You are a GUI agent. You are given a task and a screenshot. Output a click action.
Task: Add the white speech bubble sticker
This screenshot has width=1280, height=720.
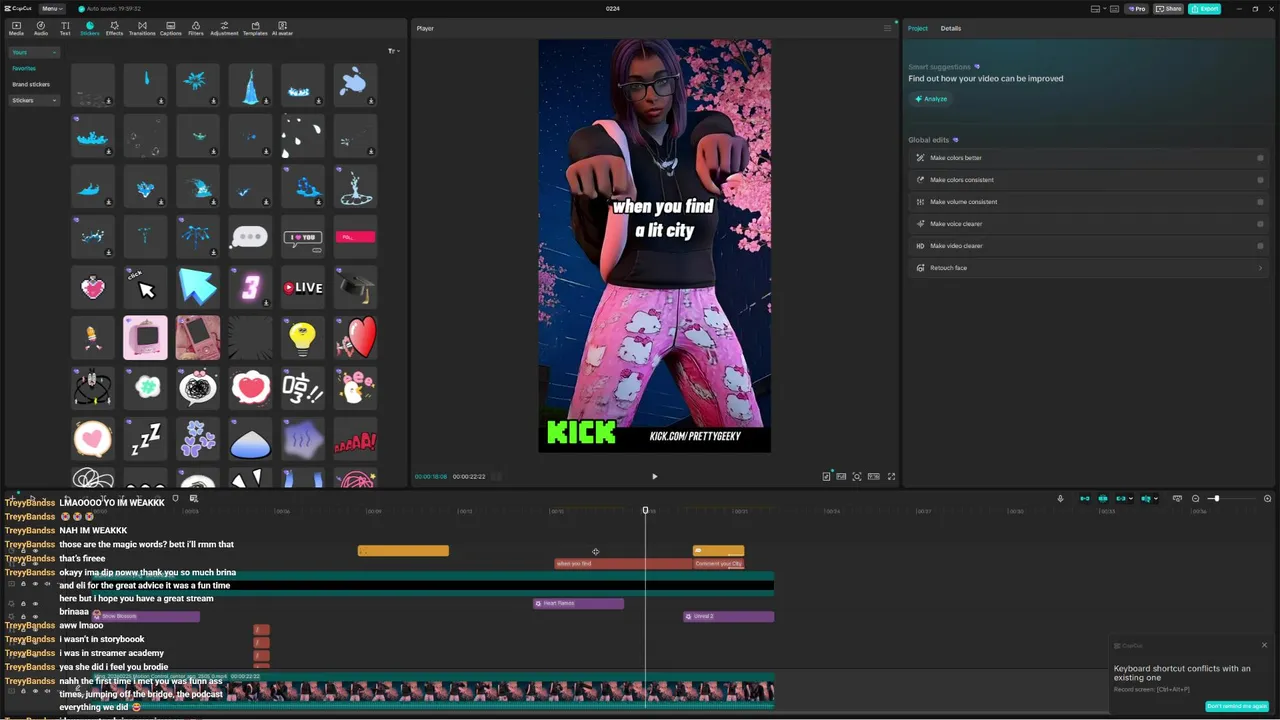250,237
